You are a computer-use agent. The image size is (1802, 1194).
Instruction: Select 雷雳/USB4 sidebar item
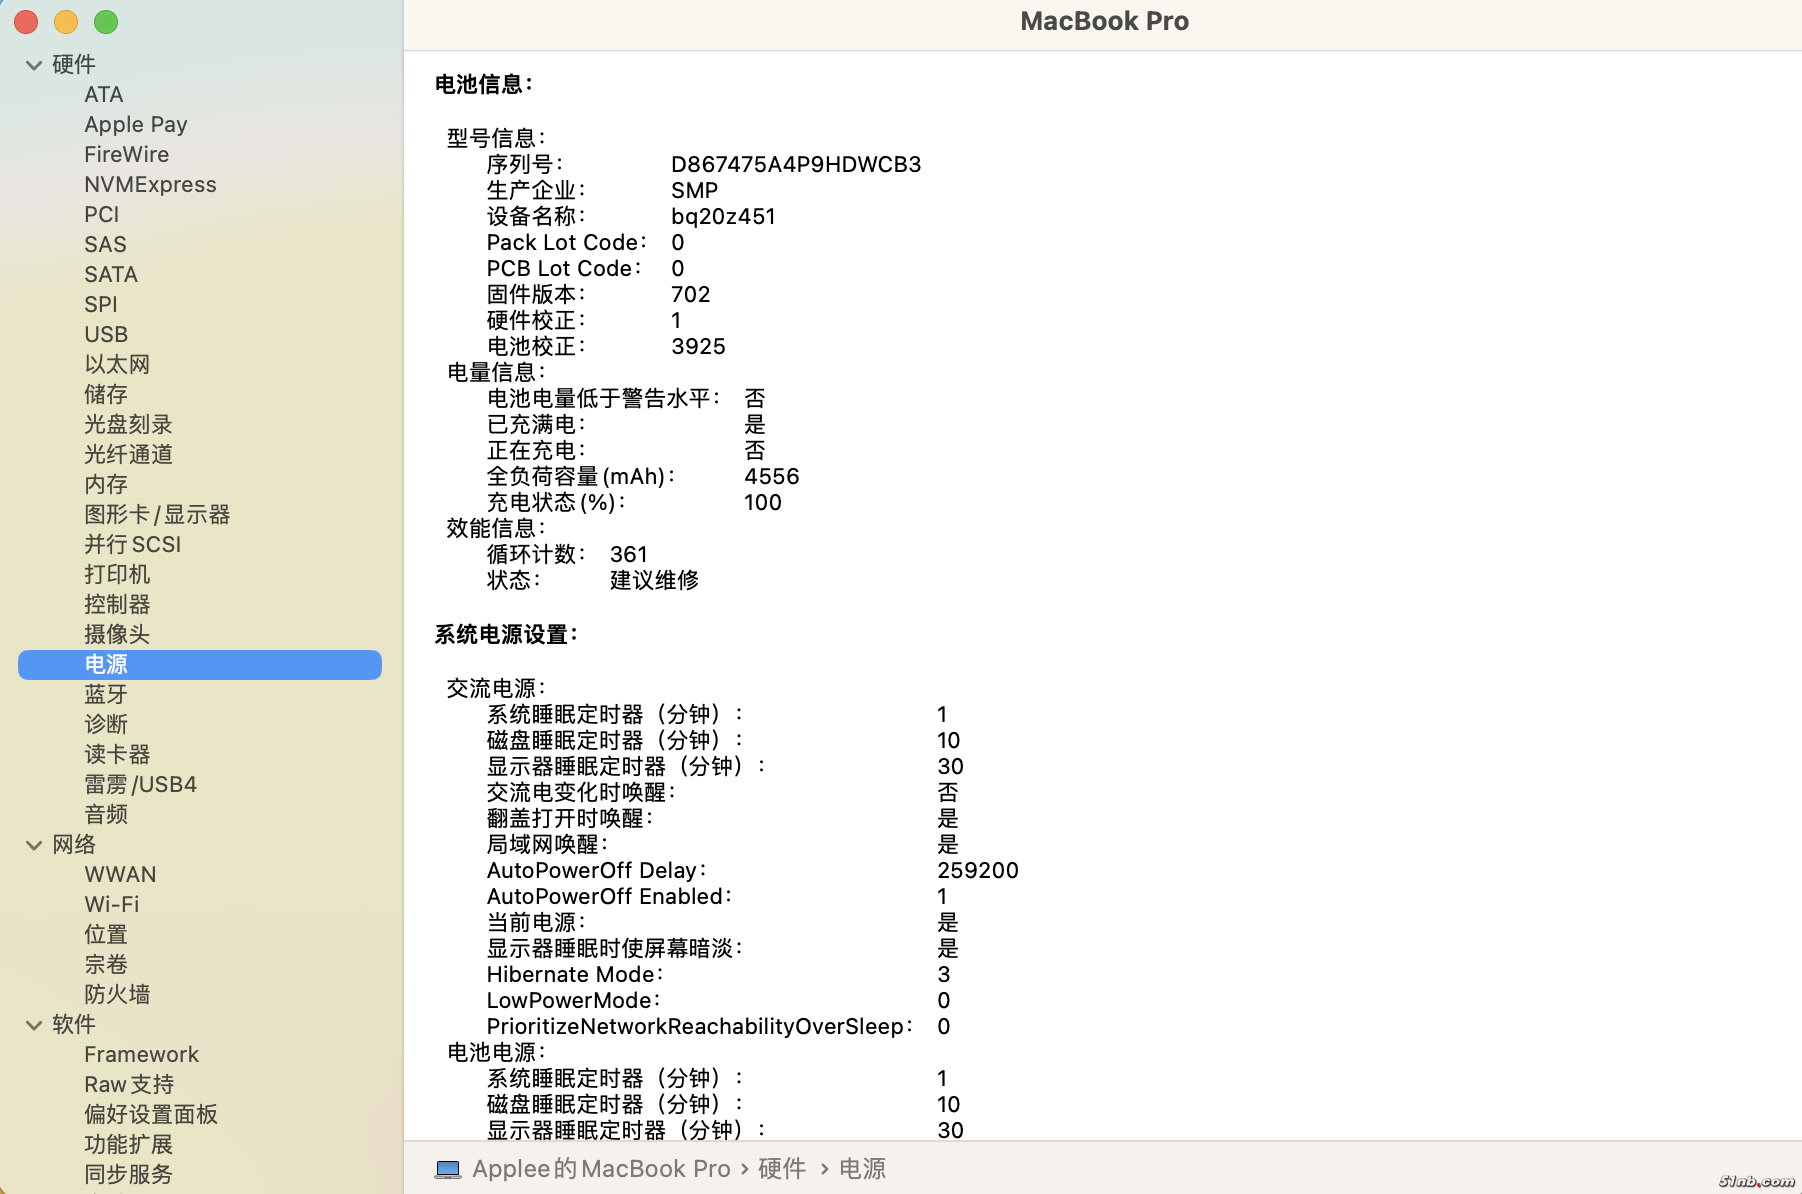tap(140, 784)
